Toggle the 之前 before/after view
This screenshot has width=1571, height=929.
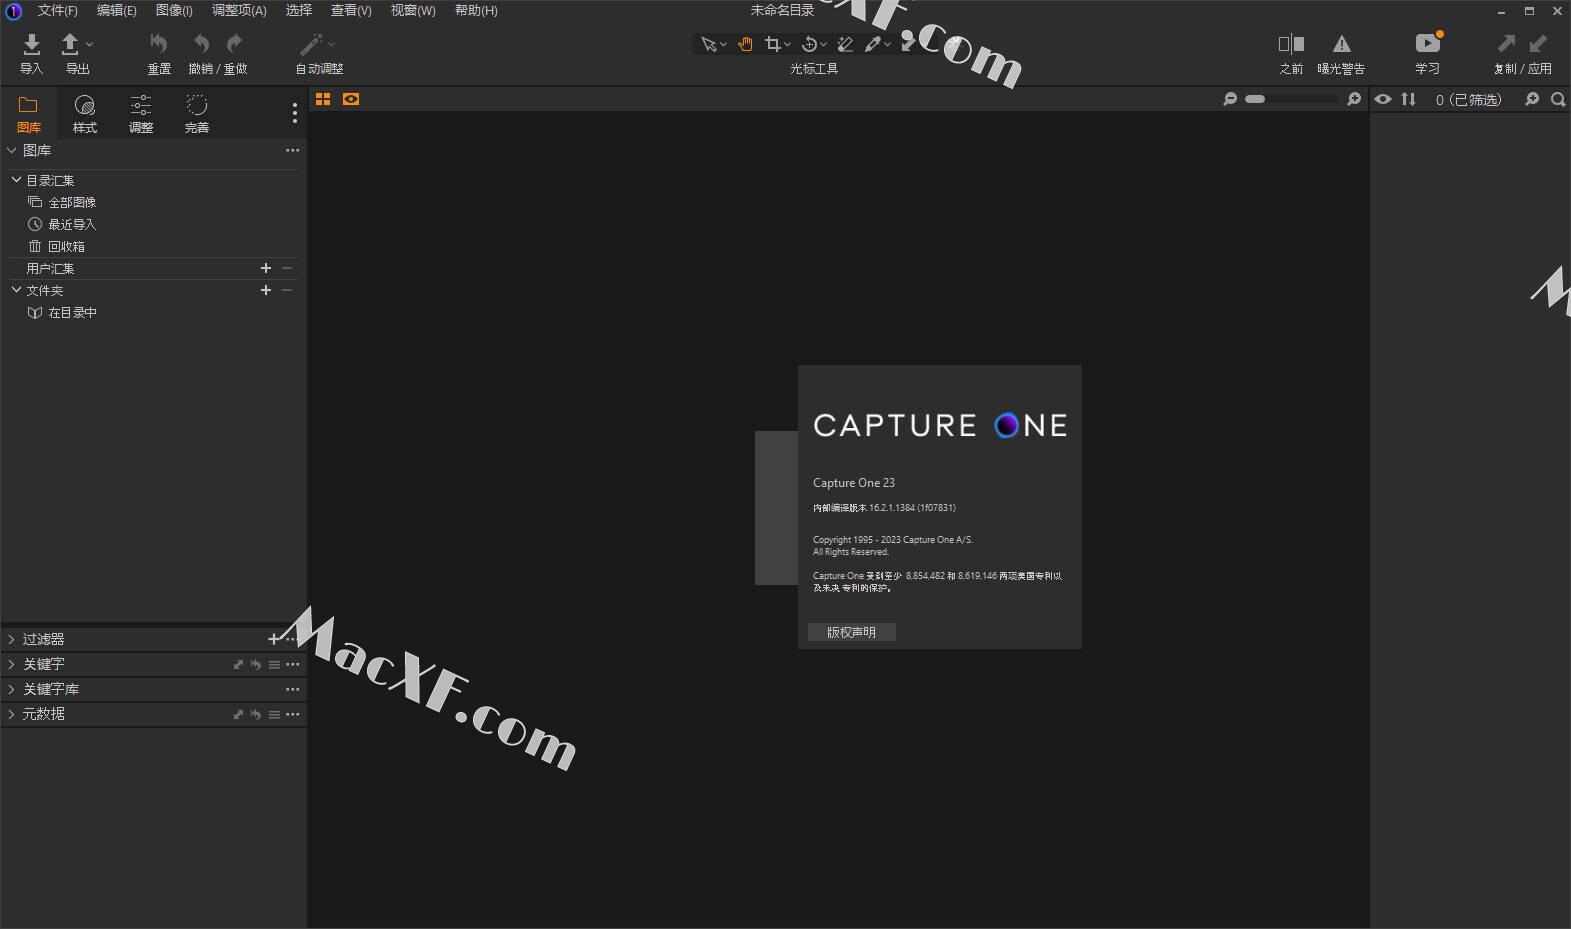click(1291, 44)
